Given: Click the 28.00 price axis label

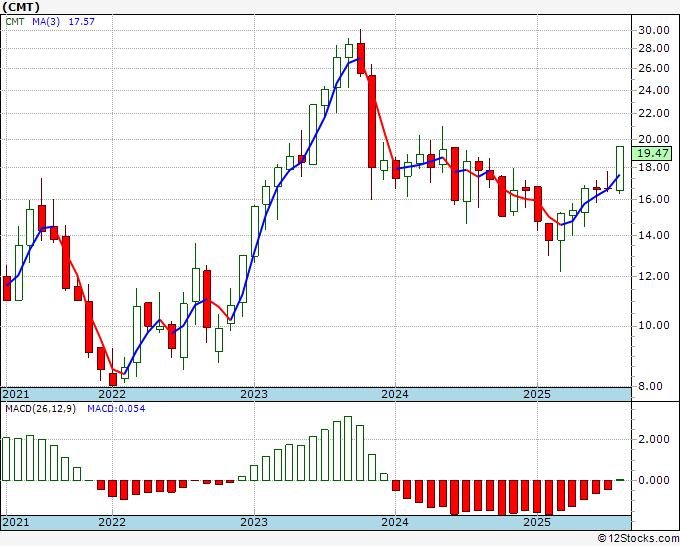Looking at the screenshot, I should point(654,48).
